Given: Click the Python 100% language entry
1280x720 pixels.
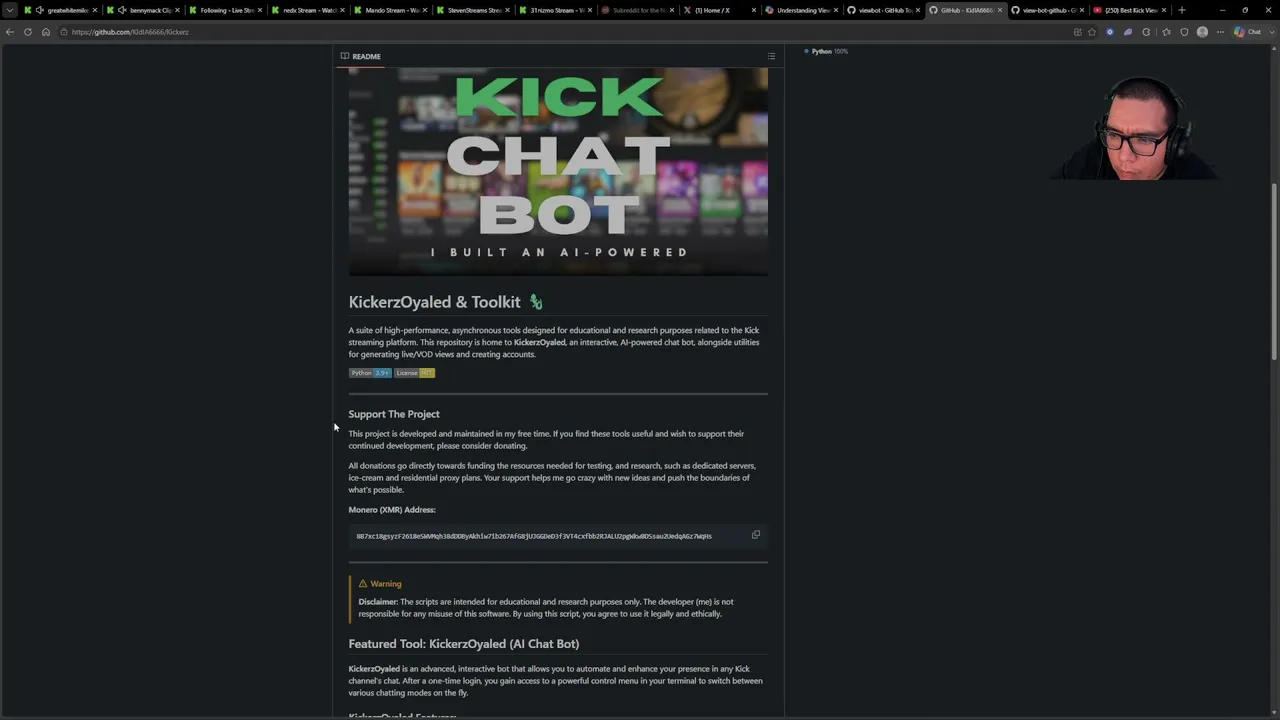Looking at the screenshot, I should click(826, 51).
